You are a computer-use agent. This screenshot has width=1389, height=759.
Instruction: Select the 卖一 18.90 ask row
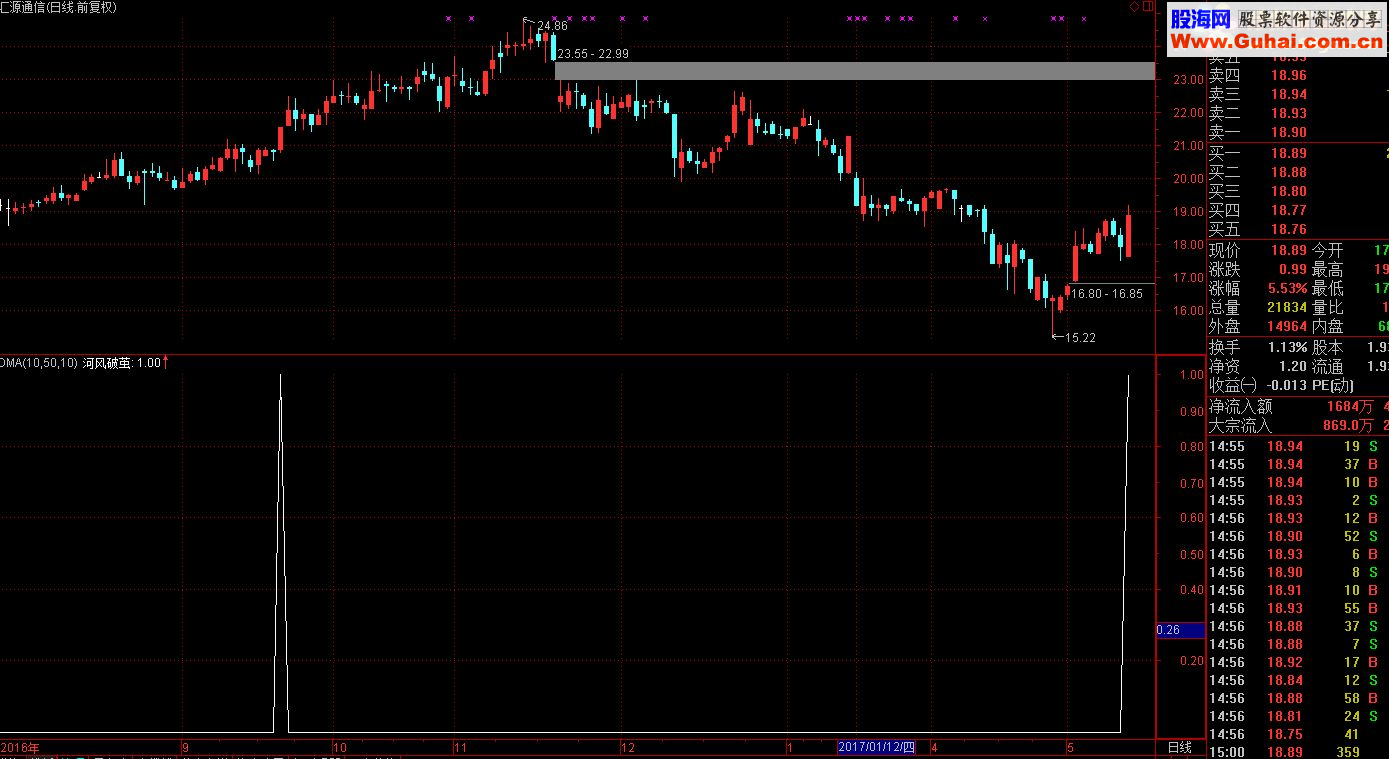[x=1298, y=132]
